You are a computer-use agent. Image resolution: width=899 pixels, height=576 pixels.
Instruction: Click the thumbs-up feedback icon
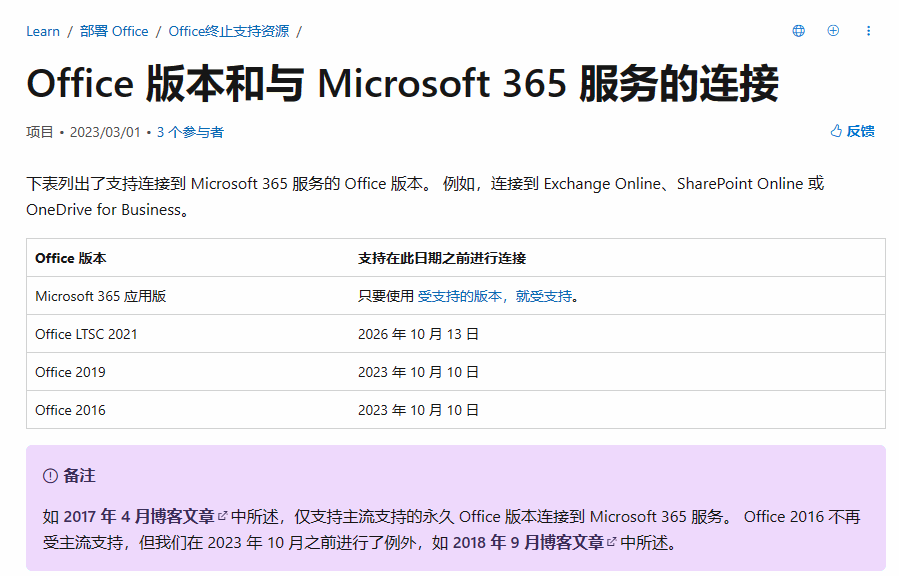pos(835,130)
